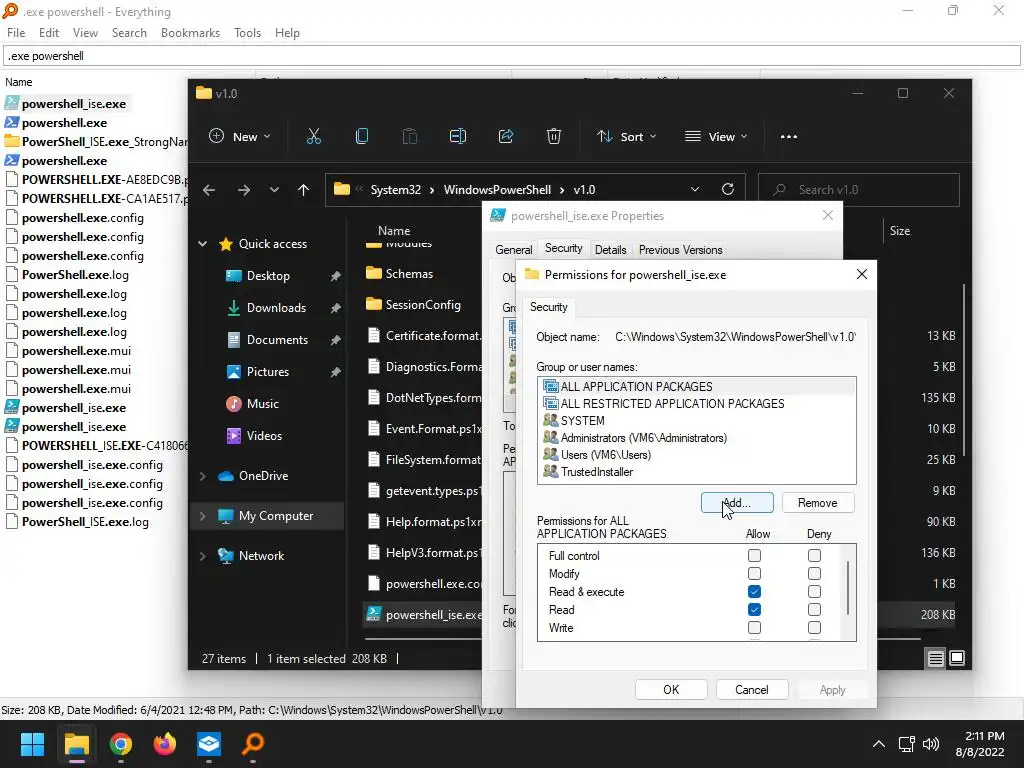Switch to Previous Versions tab
1024x768 pixels.
[680, 249]
